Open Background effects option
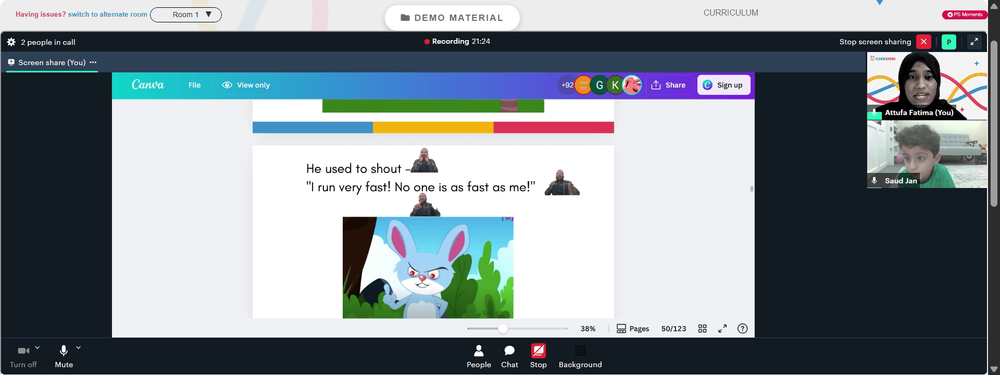Viewport: 1000px width, 375px height. (x=580, y=357)
